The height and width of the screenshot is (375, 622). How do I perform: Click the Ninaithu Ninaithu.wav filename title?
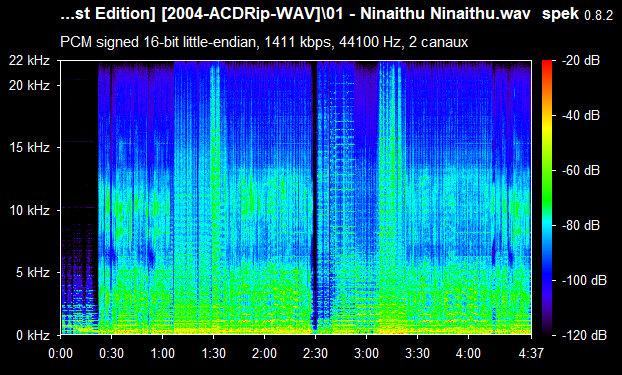pyautogui.click(x=445, y=14)
